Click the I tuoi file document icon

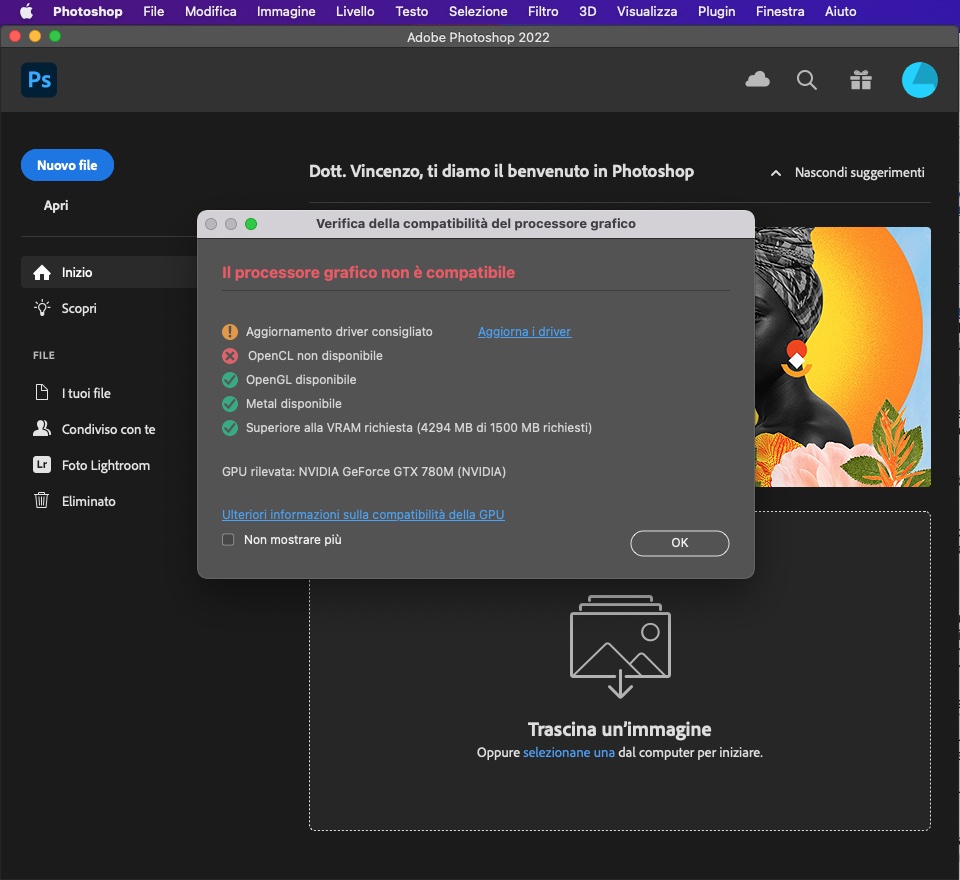click(42, 393)
